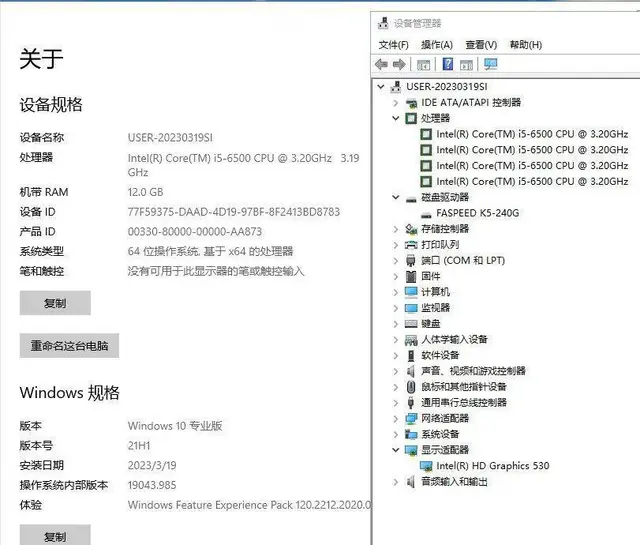
Task: Select the 音频输入和输出 tree item
Action: coord(454,482)
